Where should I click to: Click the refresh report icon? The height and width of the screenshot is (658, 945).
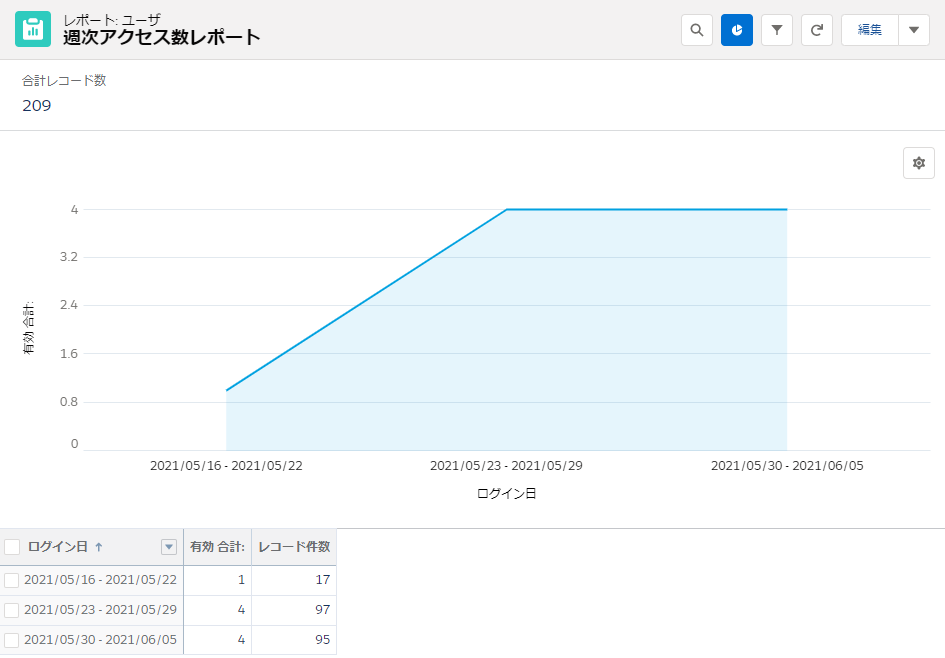(817, 30)
